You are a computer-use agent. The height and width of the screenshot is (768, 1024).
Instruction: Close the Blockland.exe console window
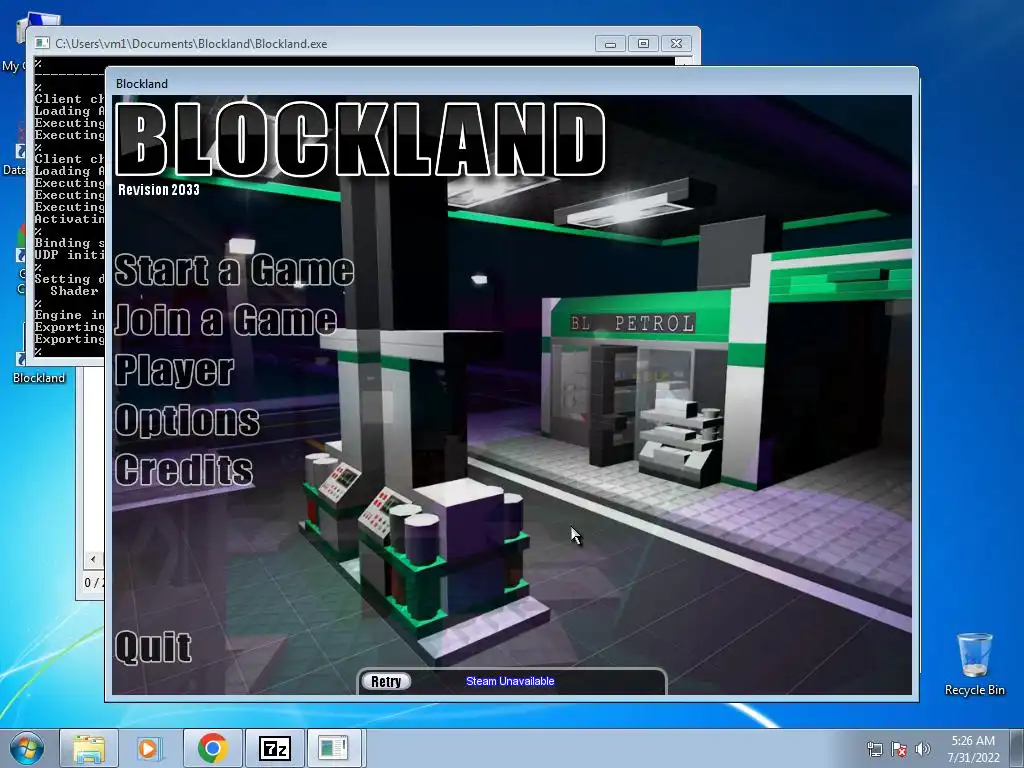tap(677, 44)
